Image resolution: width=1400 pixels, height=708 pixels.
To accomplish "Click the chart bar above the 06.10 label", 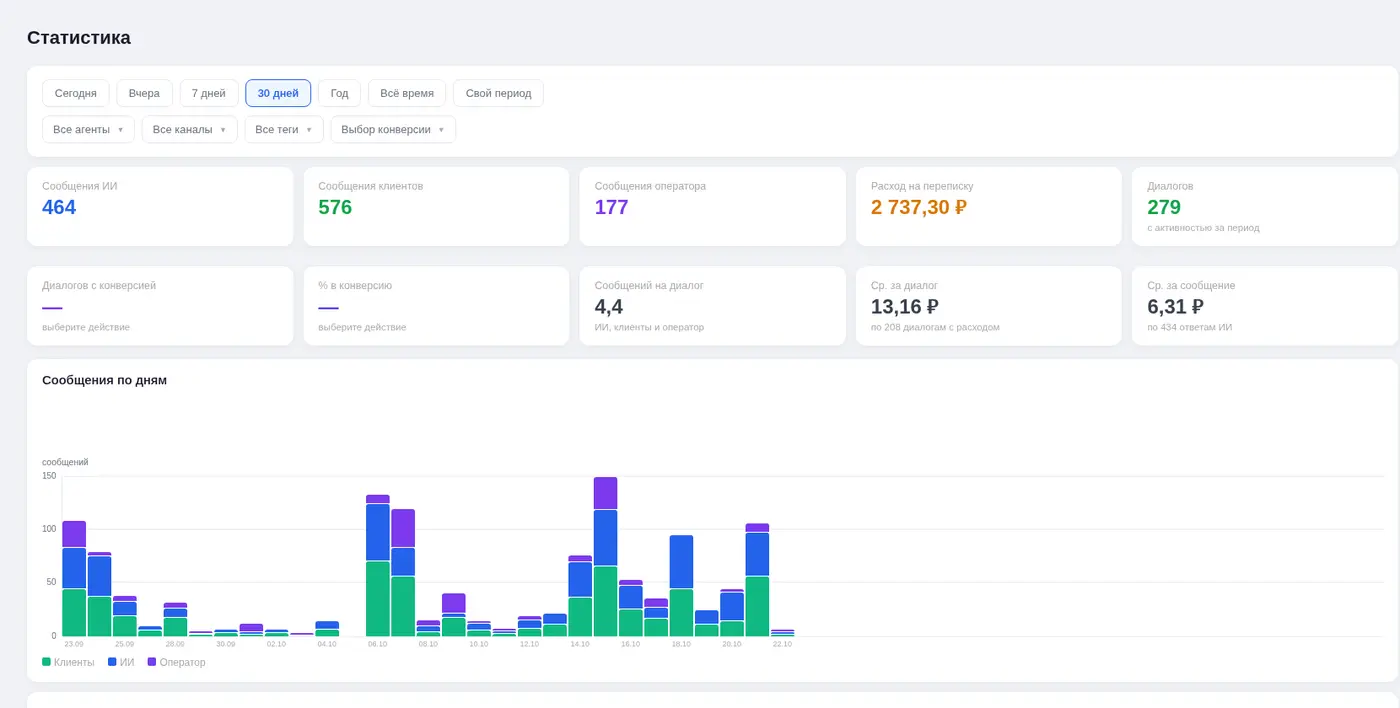I will point(378,565).
